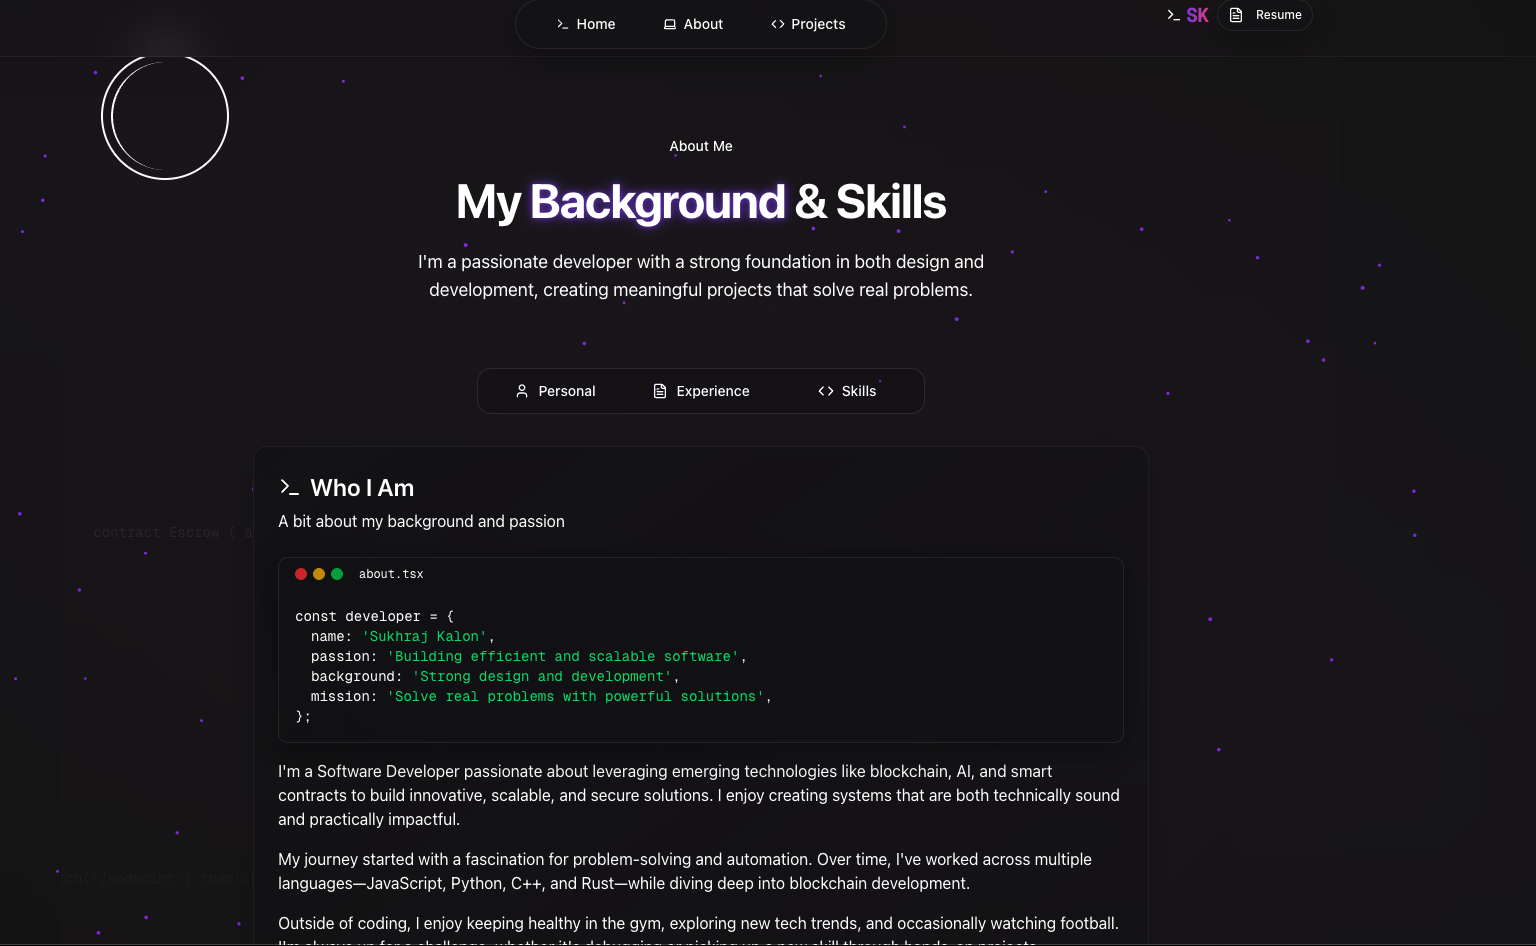Click the user icon in Personal tab
Screen dimensions: 1536x946
click(522, 391)
